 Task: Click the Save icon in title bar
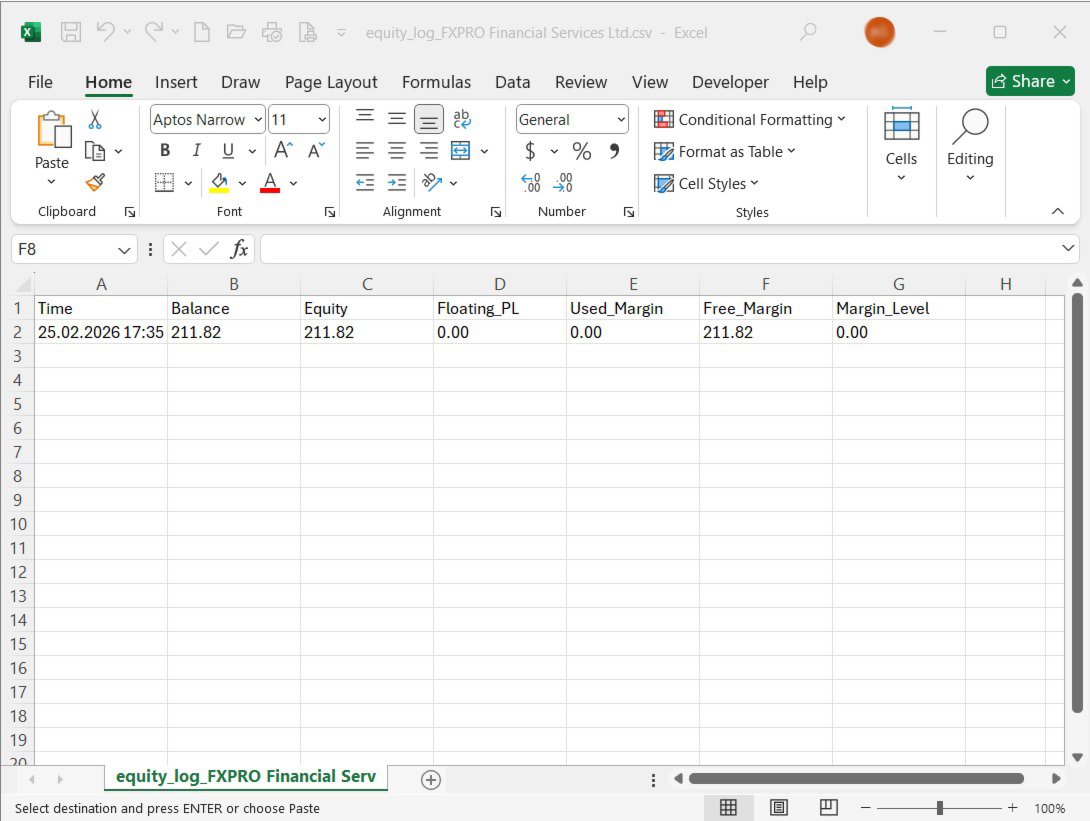(70, 32)
